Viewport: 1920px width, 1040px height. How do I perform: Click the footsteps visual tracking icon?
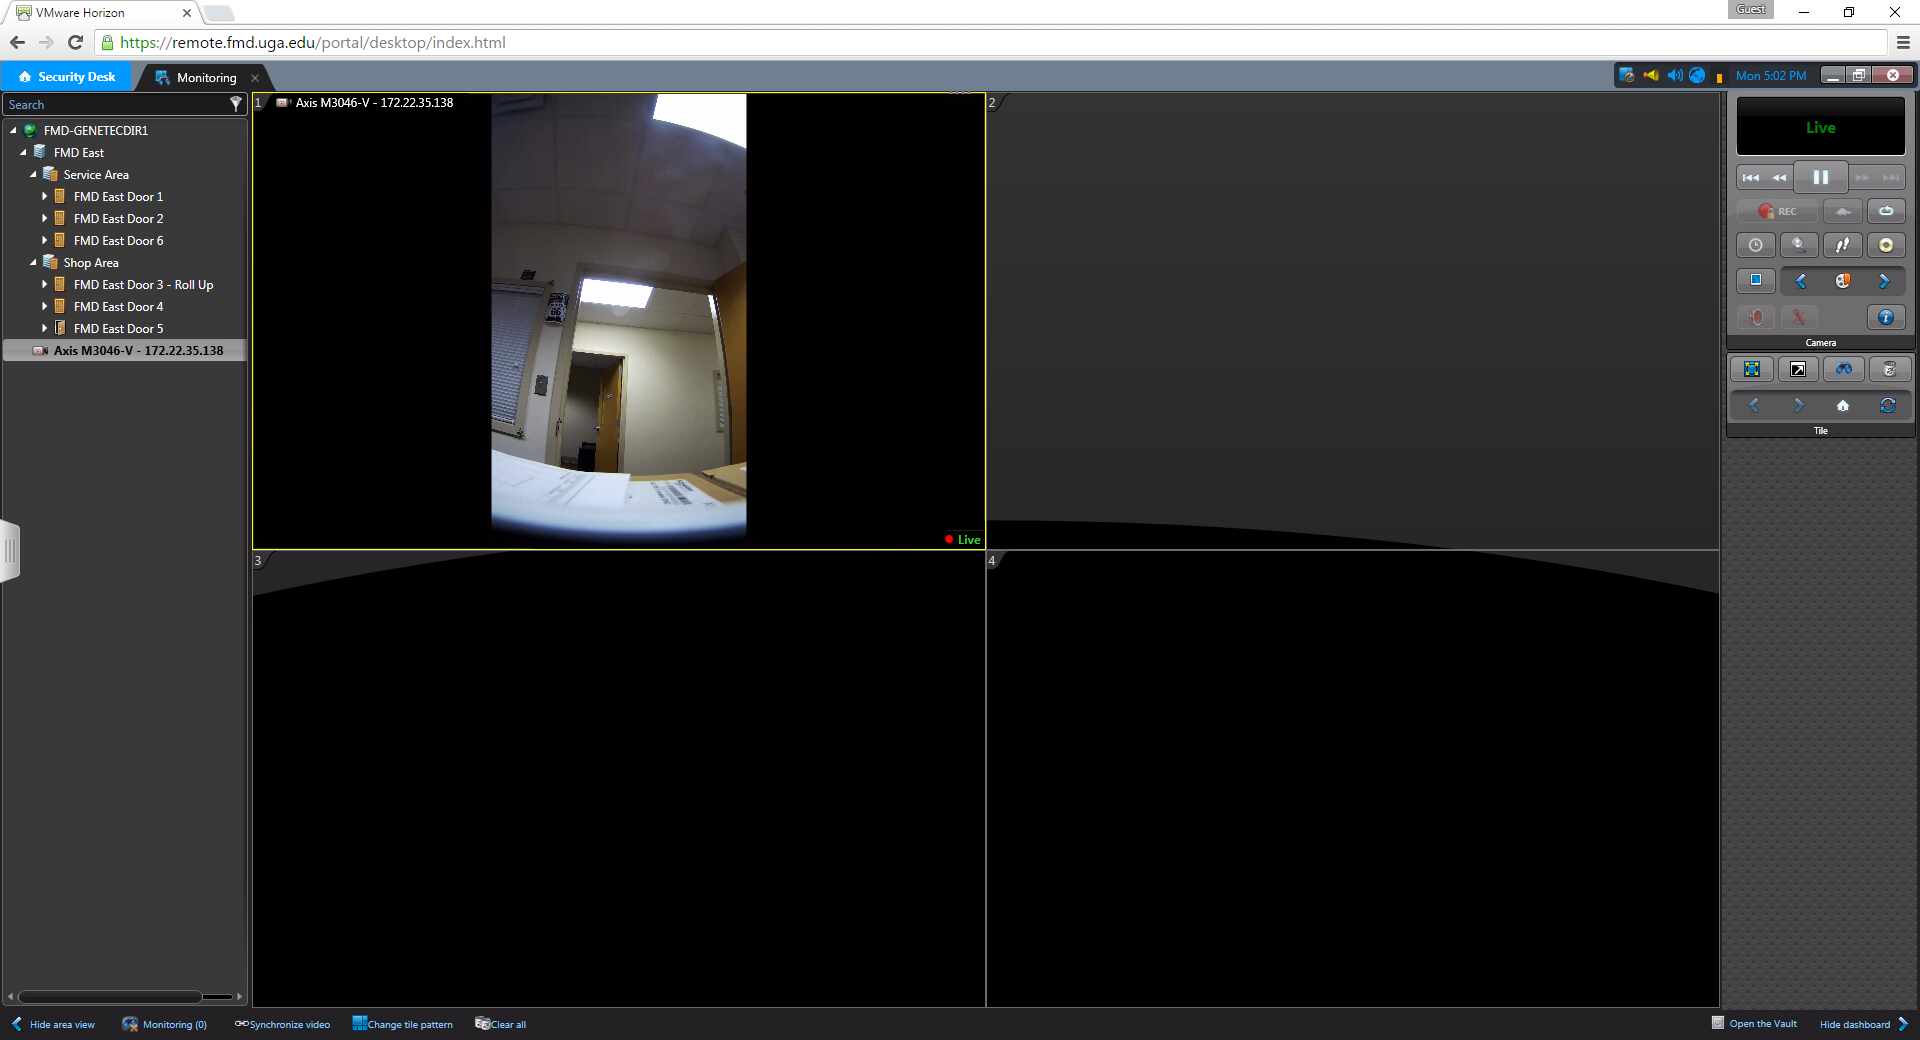[x=1842, y=245]
